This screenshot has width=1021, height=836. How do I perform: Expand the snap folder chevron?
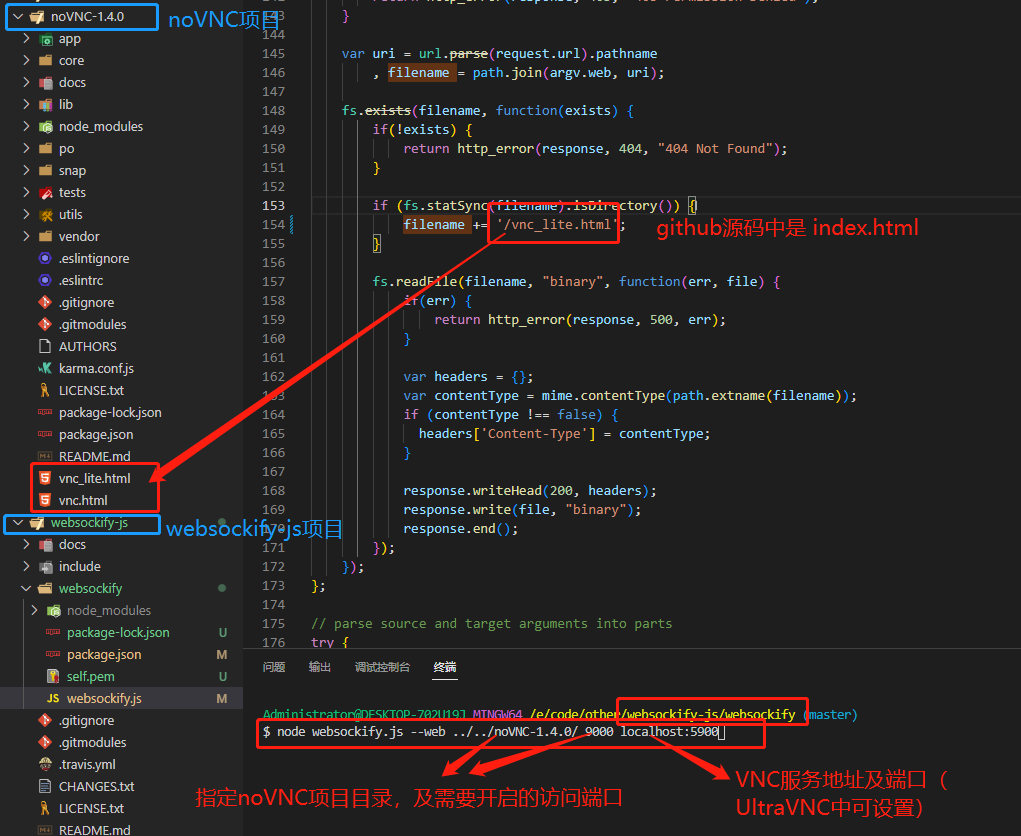point(26,171)
